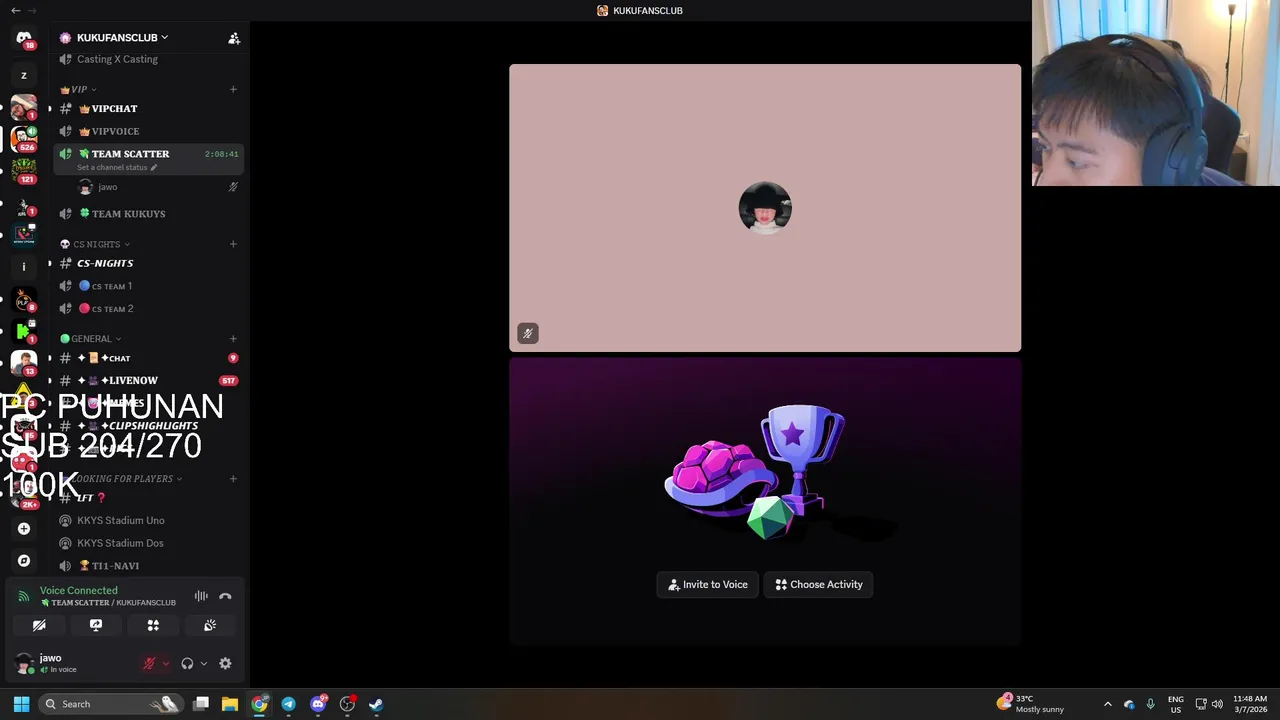Open Discord direct messages home icon

[x=24, y=38]
